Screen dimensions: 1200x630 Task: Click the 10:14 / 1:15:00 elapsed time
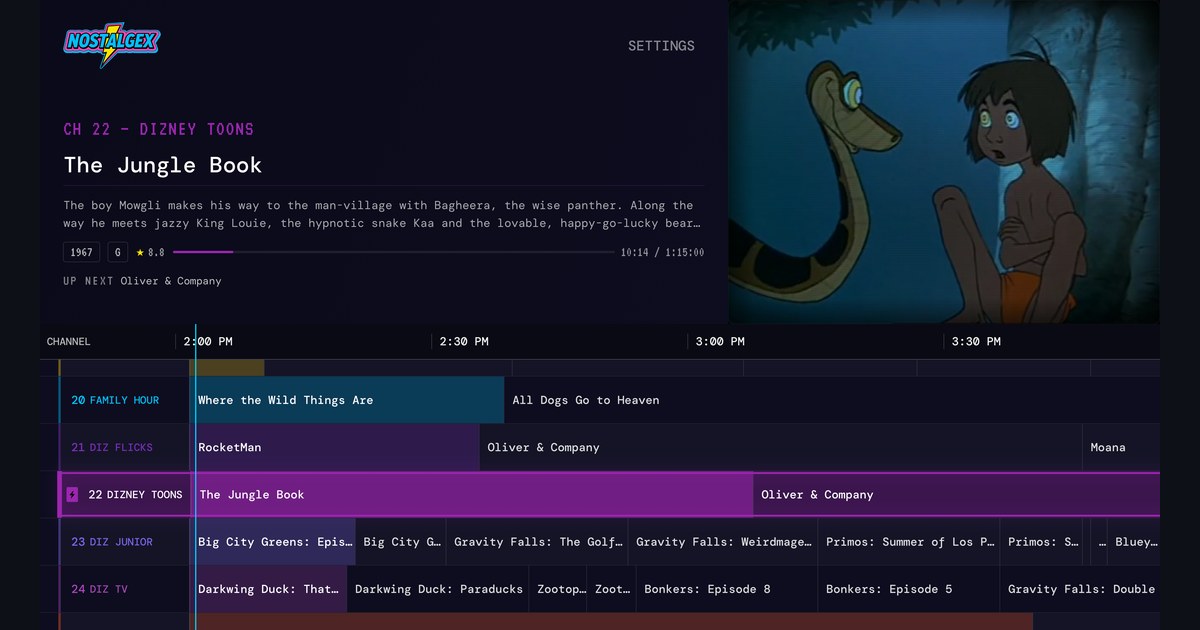tap(662, 253)
